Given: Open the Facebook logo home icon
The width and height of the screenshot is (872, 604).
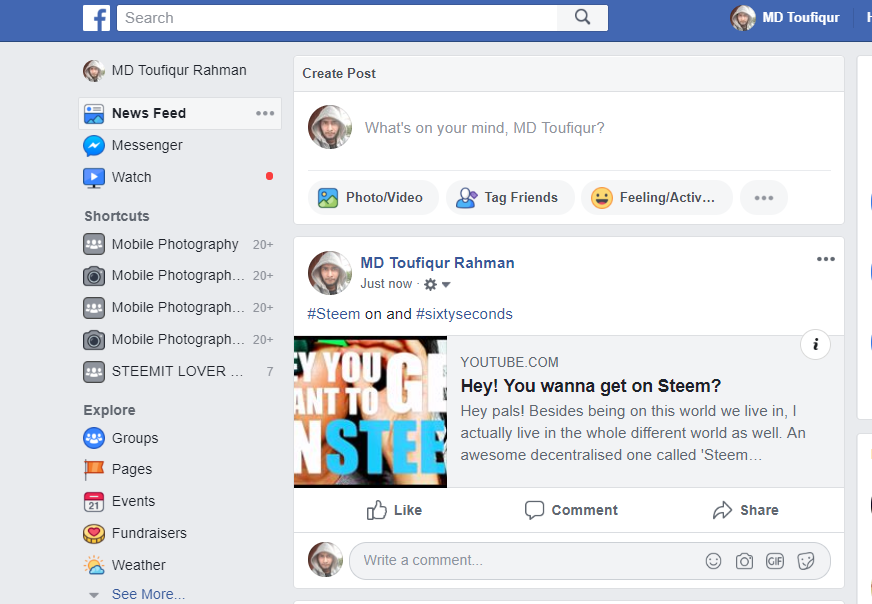Looking at the screenshot, I should pos(96,18).
